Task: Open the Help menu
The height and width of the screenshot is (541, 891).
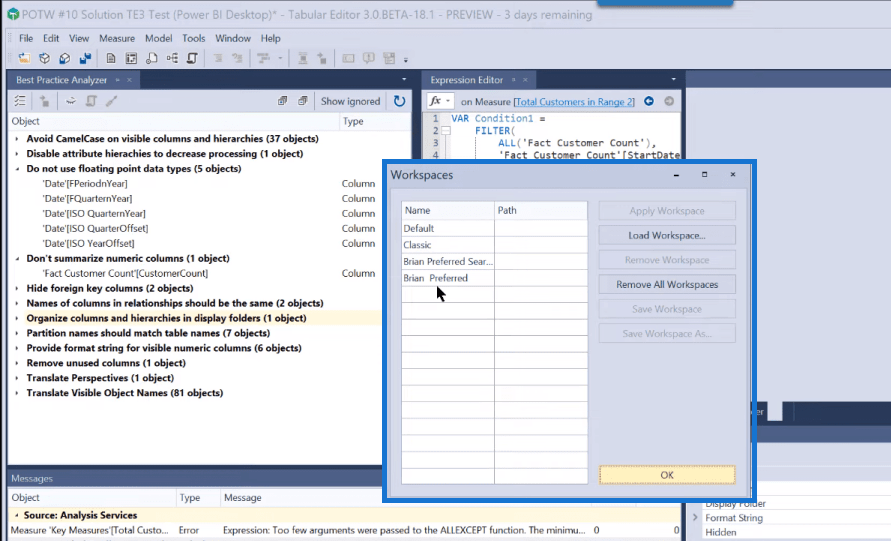Action: click(x=270, y=38)
